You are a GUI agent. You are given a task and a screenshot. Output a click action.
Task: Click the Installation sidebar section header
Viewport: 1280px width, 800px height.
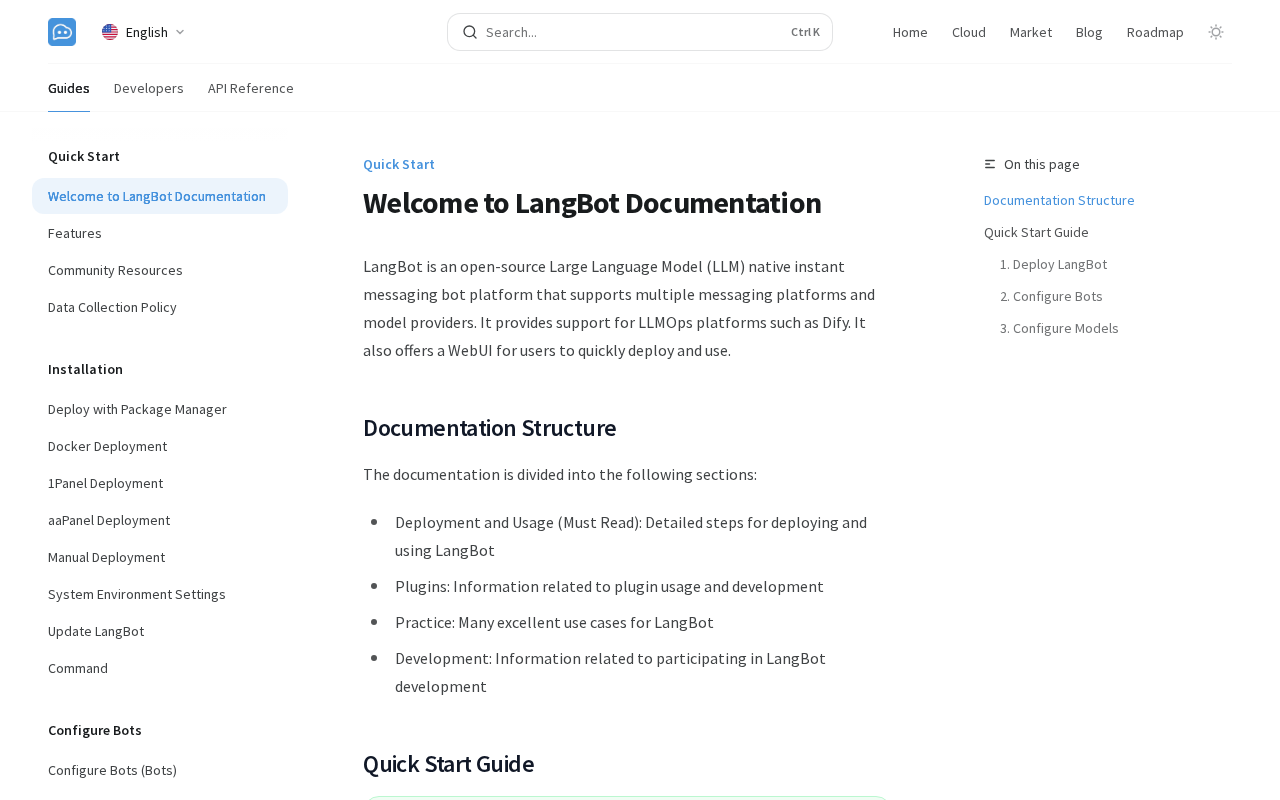85,369
